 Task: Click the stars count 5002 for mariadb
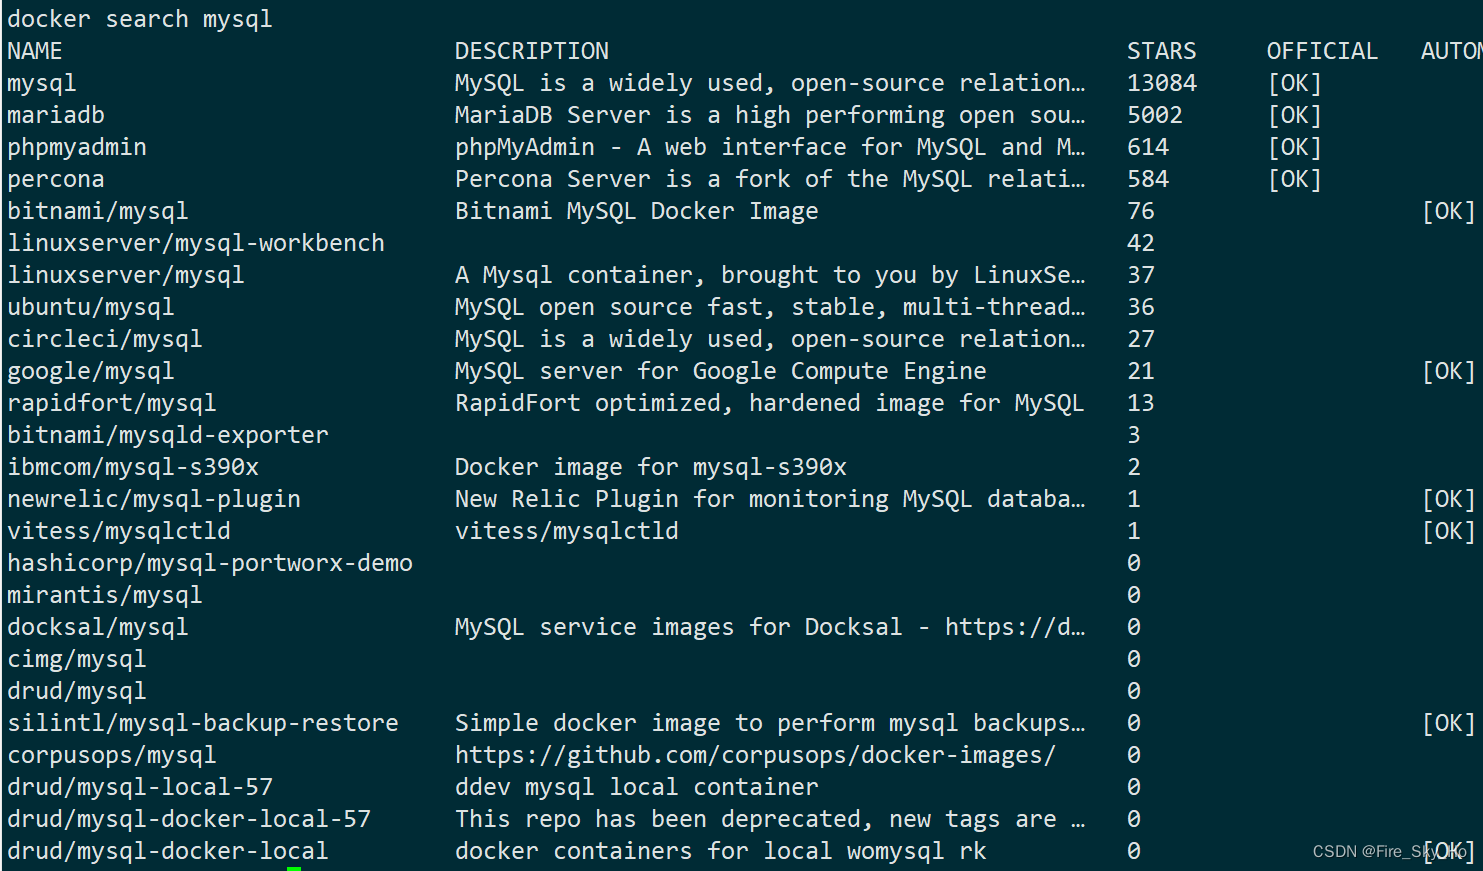(1155, 115)
